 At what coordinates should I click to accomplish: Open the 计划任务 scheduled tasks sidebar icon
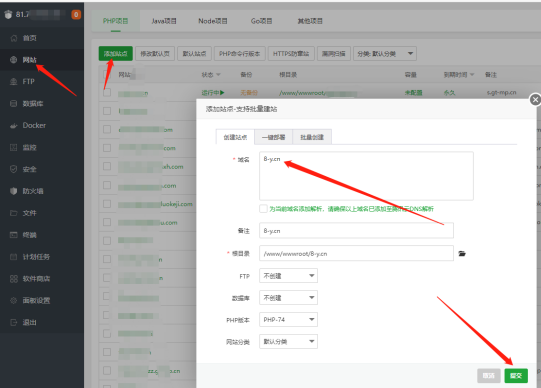pyautogui.click(x=13, y=257)
